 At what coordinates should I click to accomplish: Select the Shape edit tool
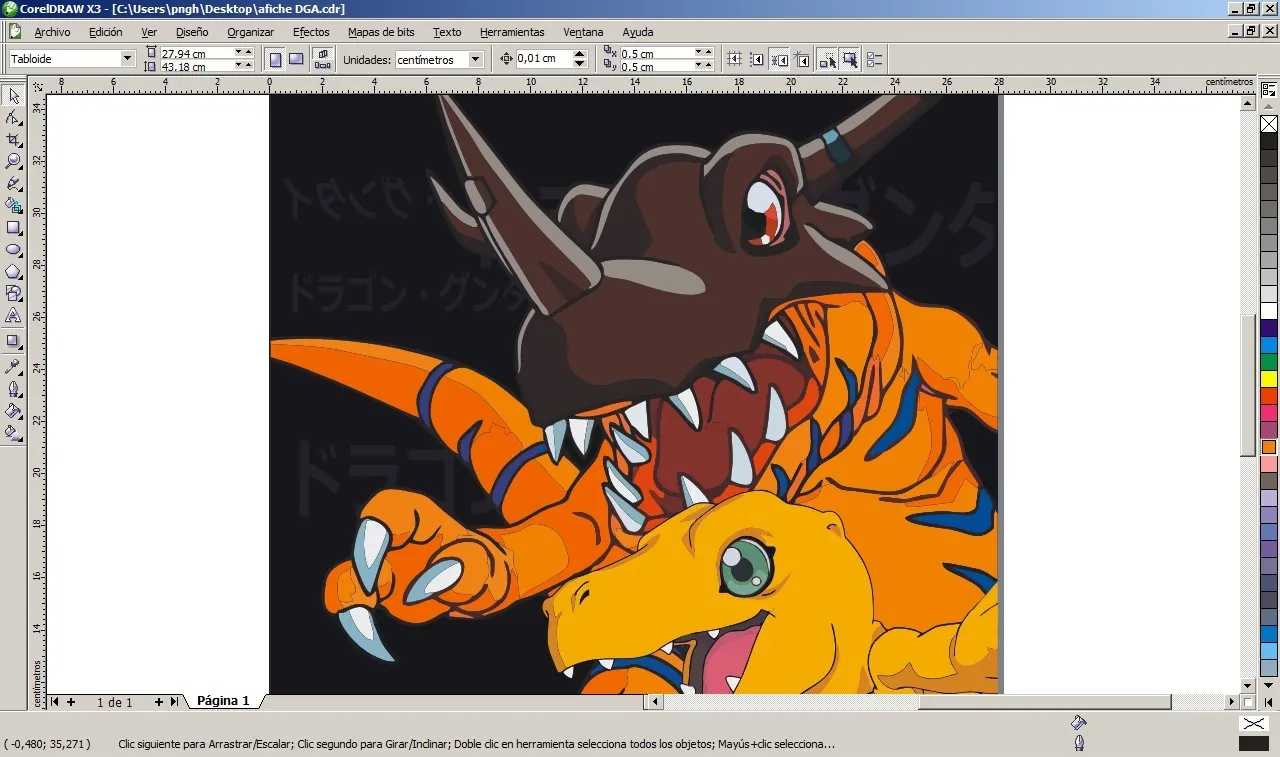(x=13, y=118)
